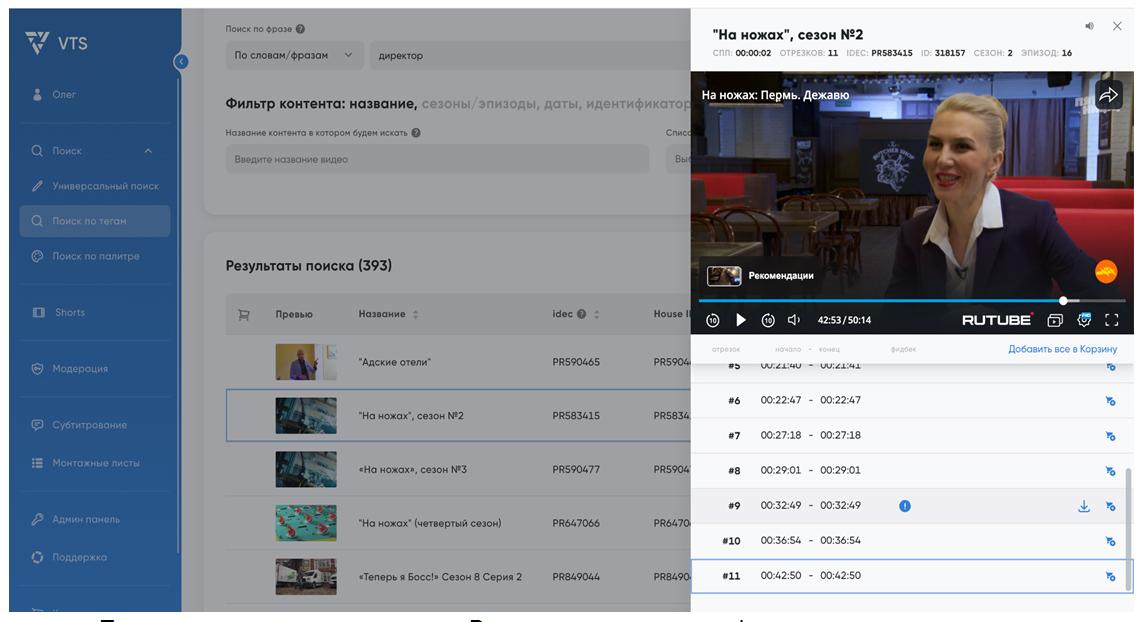Click the video progress bar handle

(x=1063, y=300)
